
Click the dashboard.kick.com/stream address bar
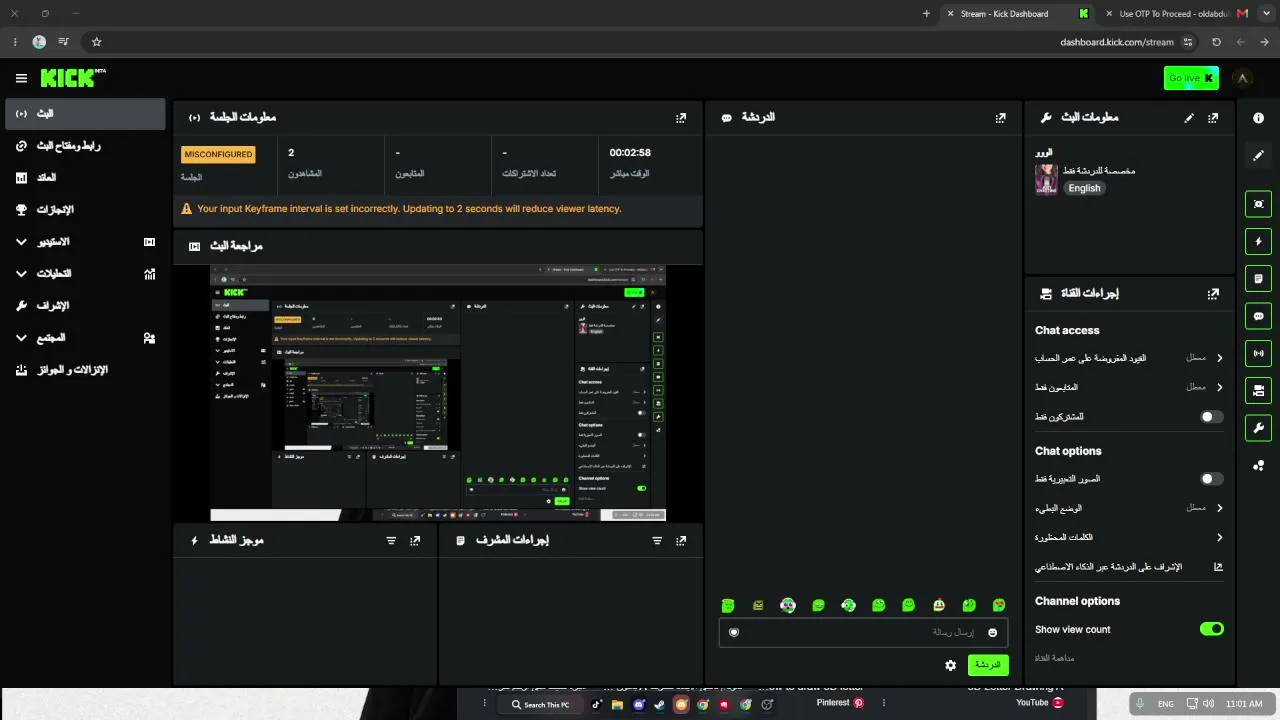point(1116,42)
